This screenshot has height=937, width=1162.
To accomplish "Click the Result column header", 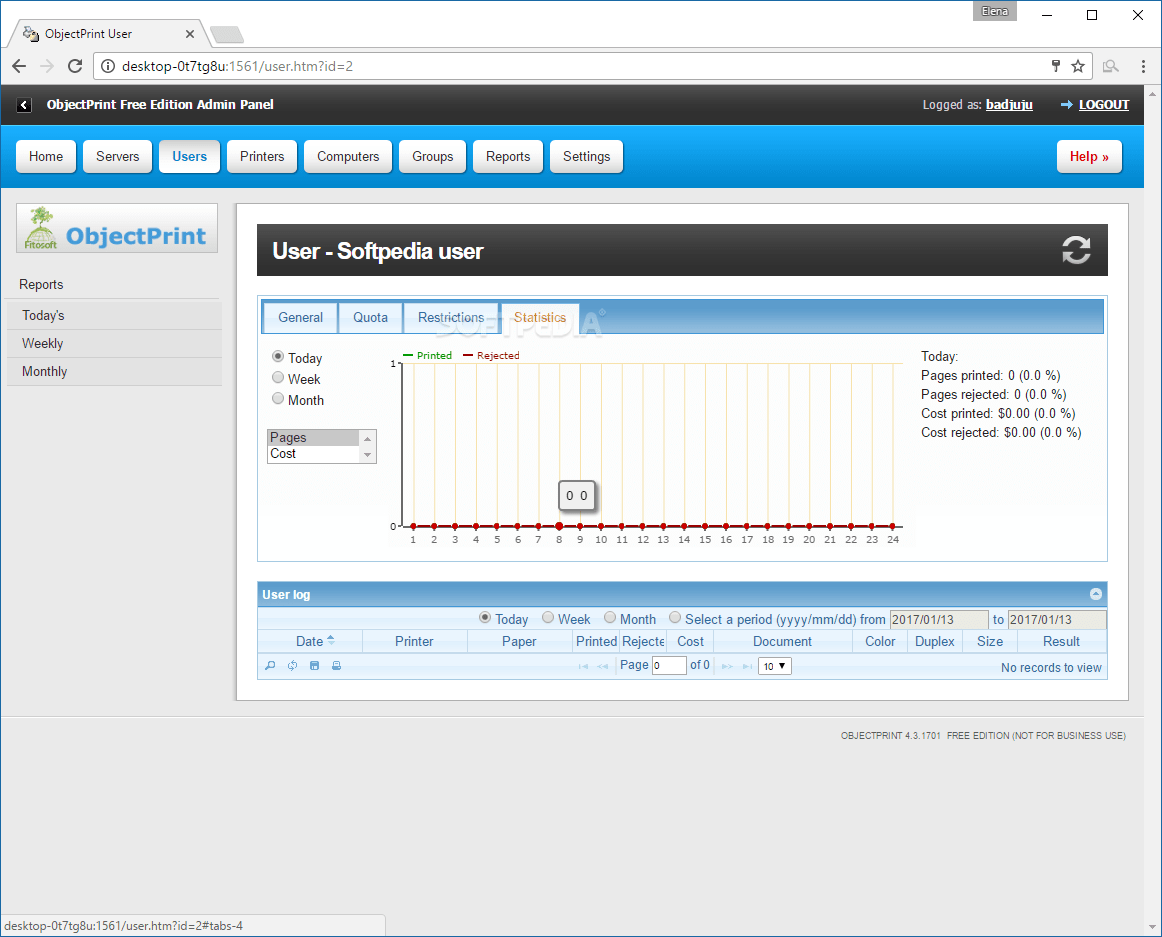I will tap(1061, 641).
